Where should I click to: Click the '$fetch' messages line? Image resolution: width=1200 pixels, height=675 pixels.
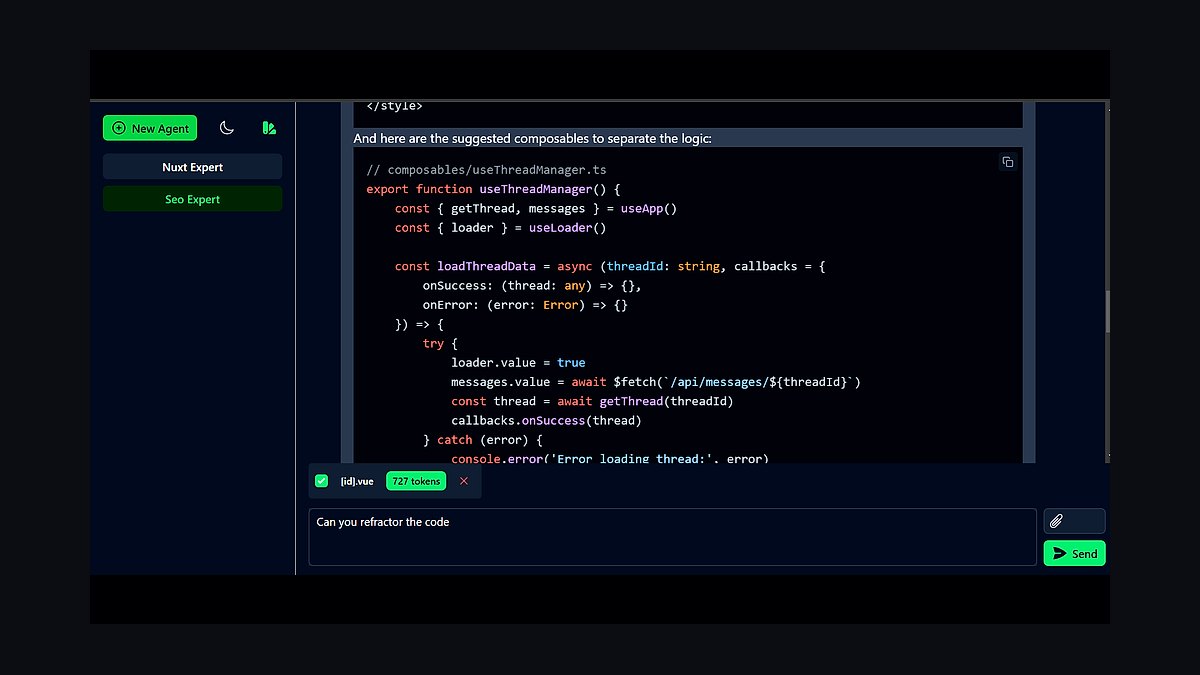pos(656,382)
